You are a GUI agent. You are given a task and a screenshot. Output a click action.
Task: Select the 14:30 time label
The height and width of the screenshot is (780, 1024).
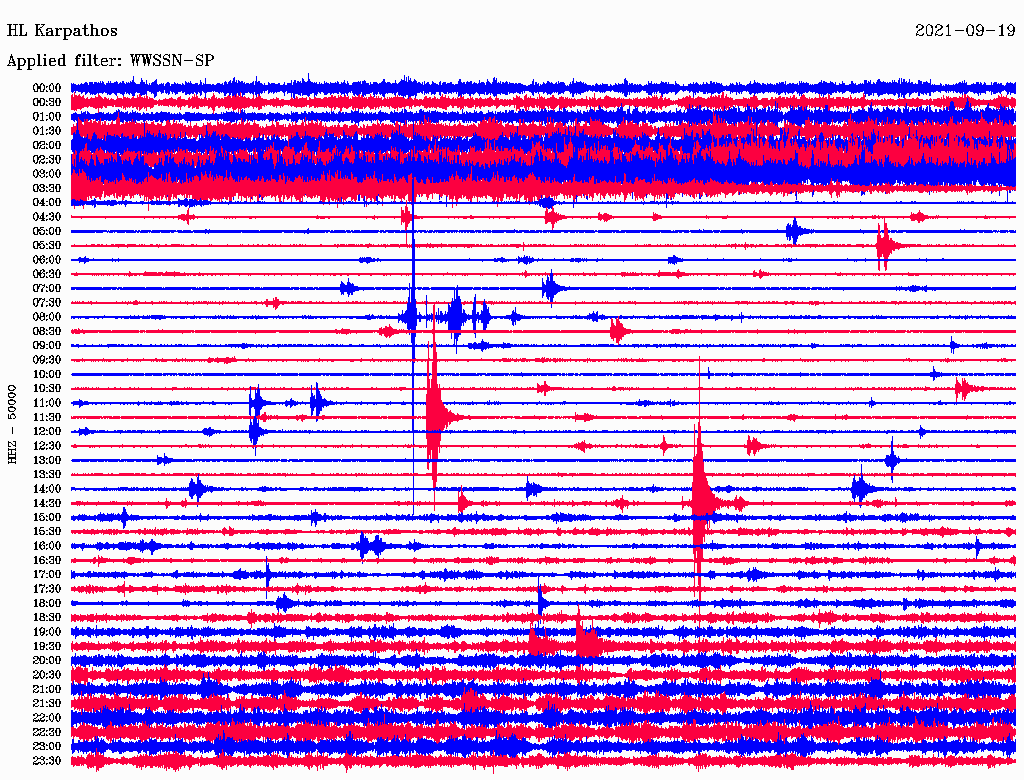47,503
